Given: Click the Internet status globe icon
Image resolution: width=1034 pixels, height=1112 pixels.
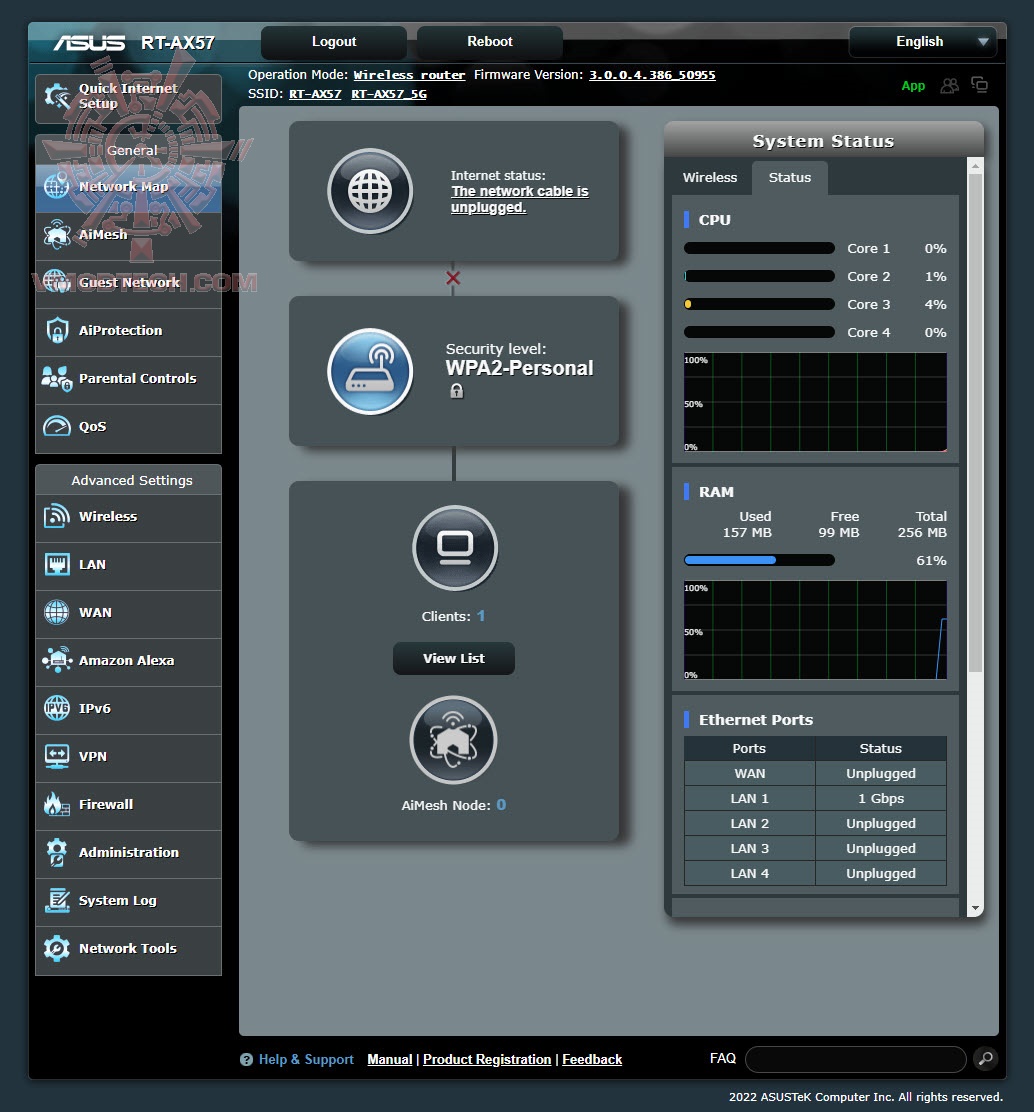Looking at the screenshot, I should point(370,191).
